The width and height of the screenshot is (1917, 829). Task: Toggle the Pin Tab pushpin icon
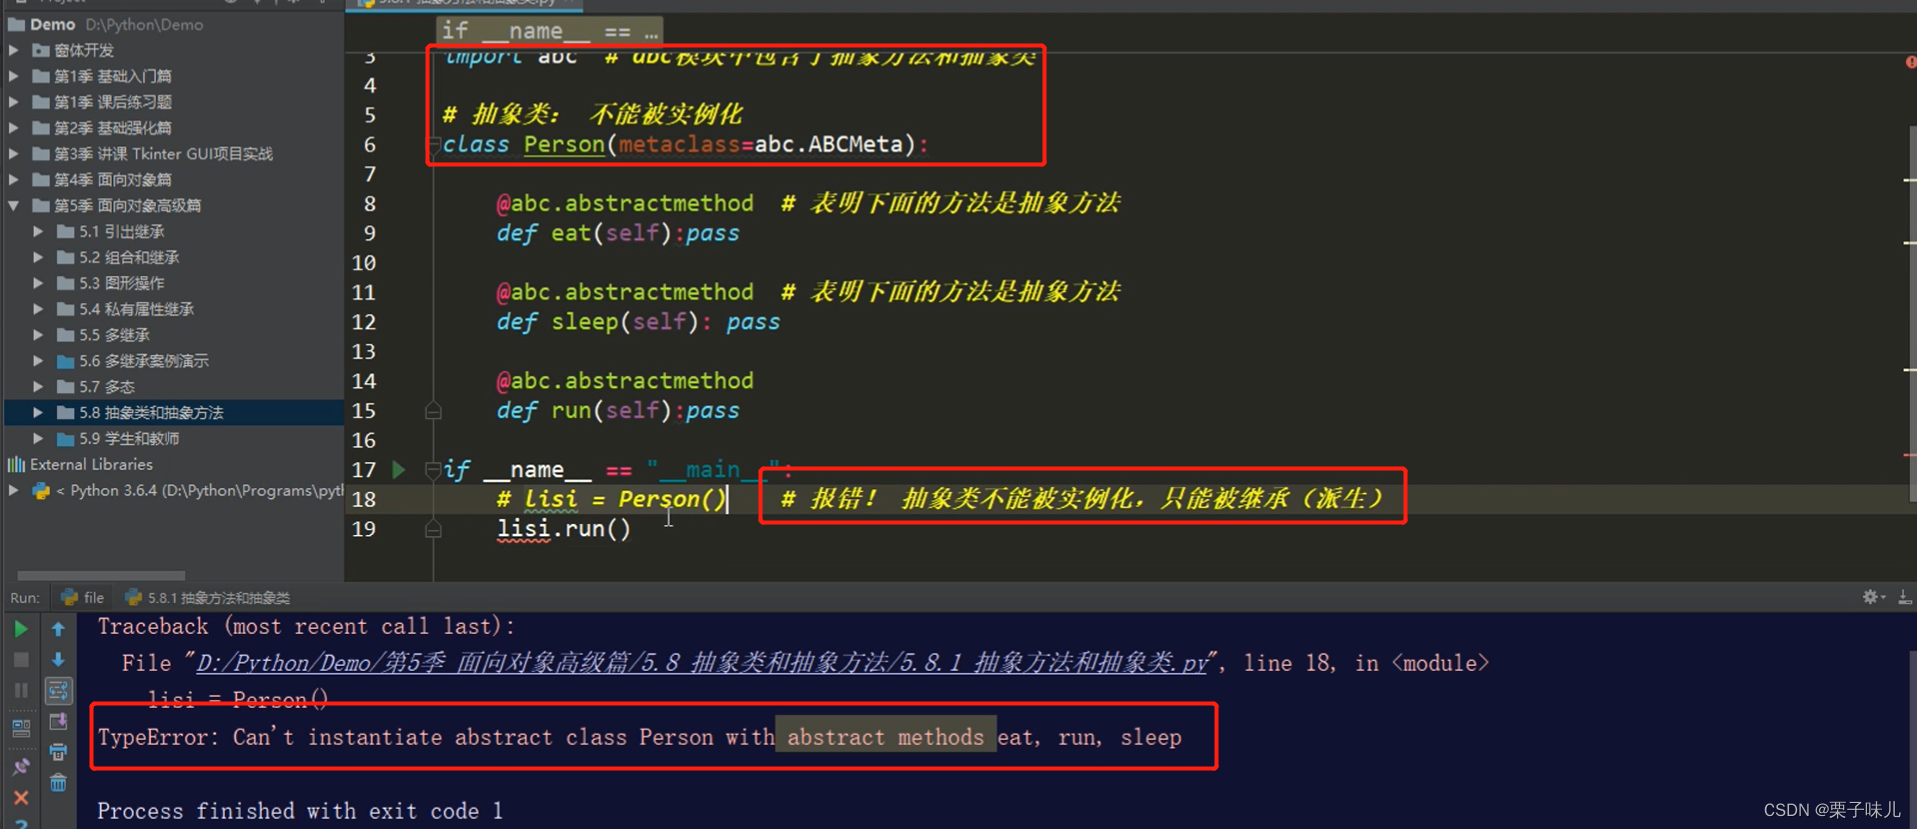pos(21,766)
